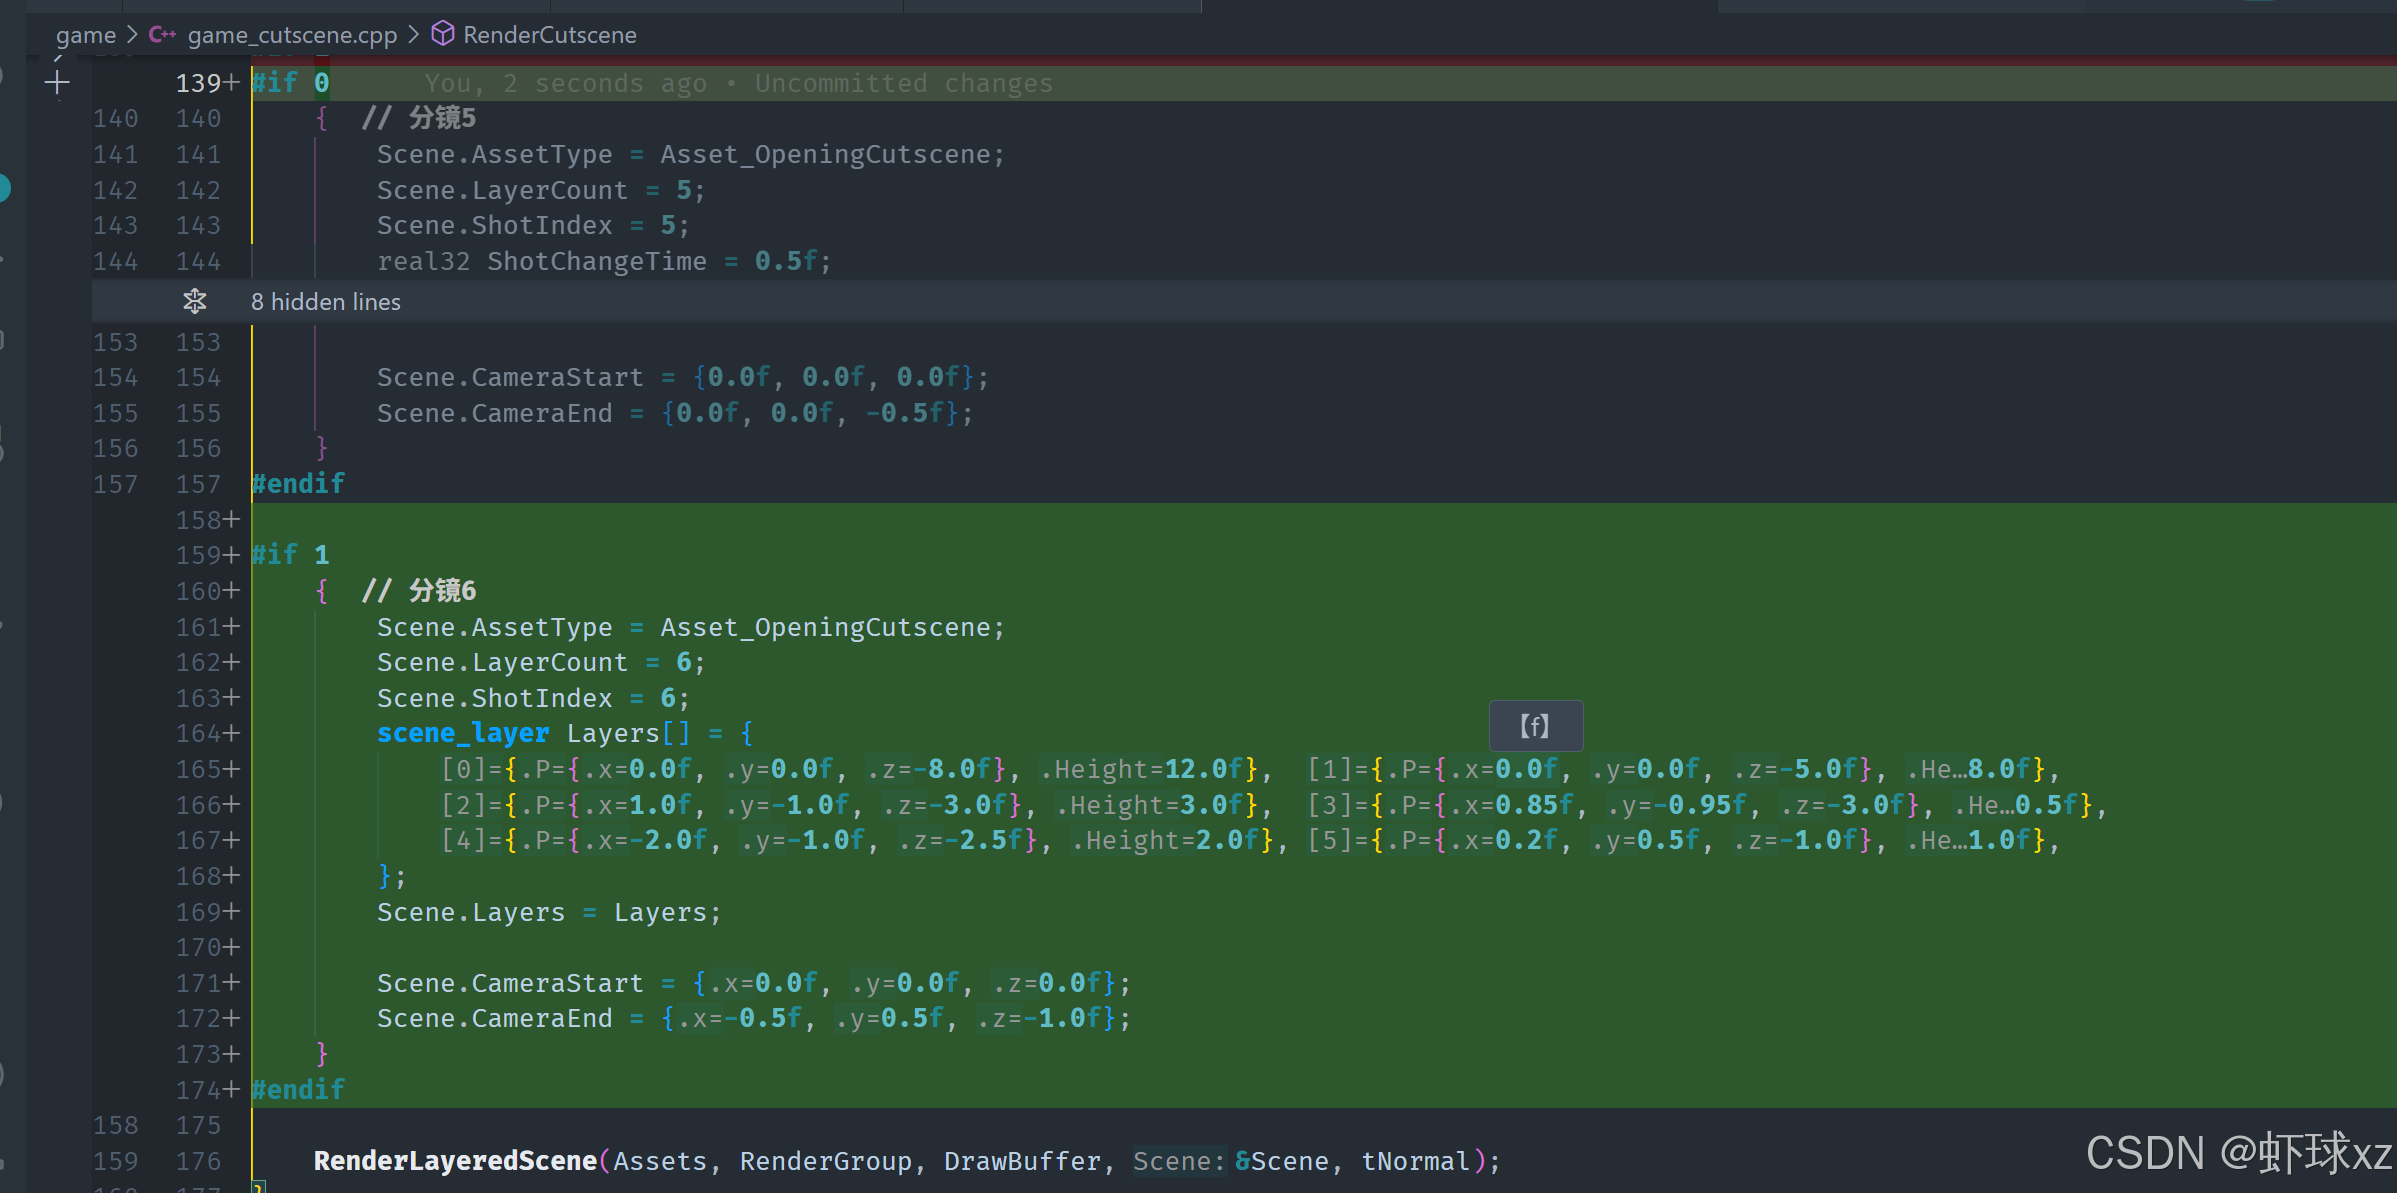Open the game_cutscene.cpp breadcrumb dropdown
Screen dimensions: 2397x1193
292,35
